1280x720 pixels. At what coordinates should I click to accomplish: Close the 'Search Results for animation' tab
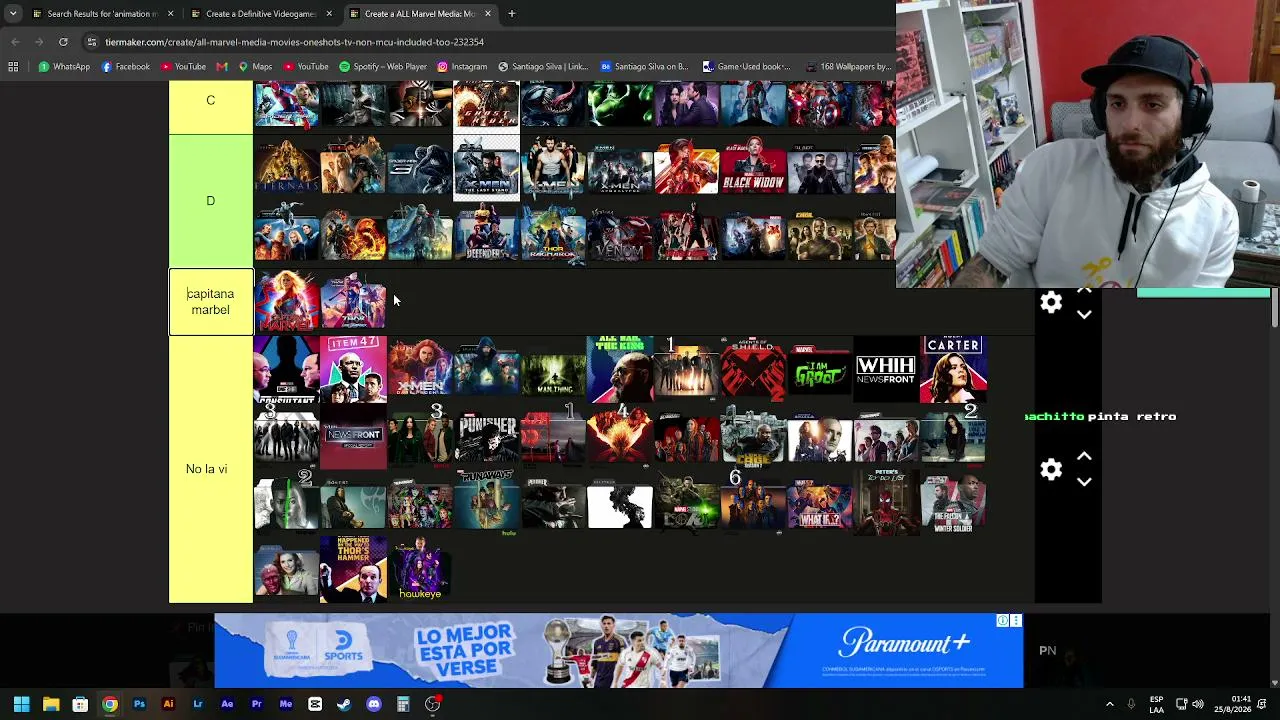tap(171, 14)
